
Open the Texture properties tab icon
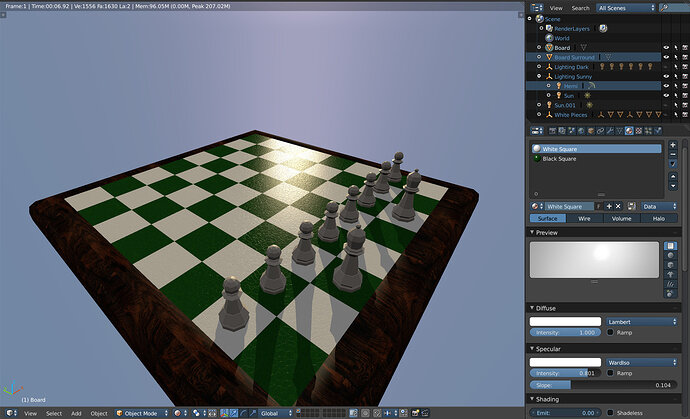coord(639,131)
